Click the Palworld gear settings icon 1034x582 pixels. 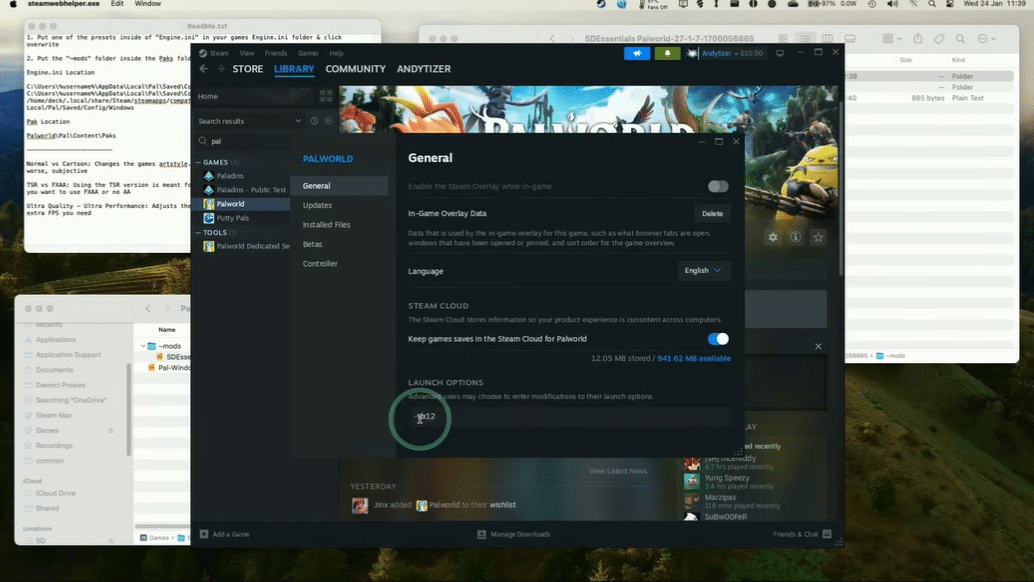coord(773,237)
